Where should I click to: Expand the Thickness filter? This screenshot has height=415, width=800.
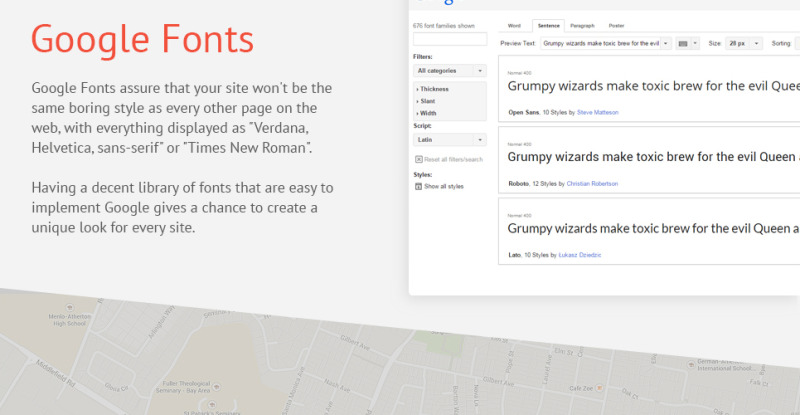(433, 89)
